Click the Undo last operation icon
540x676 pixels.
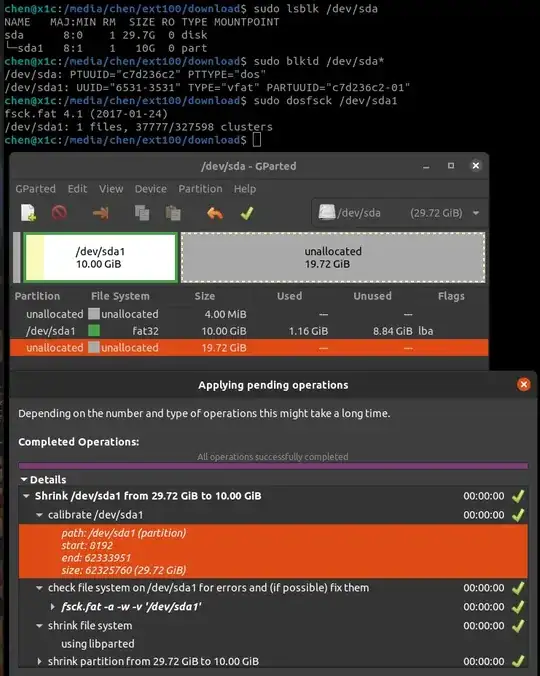point(215,213)
